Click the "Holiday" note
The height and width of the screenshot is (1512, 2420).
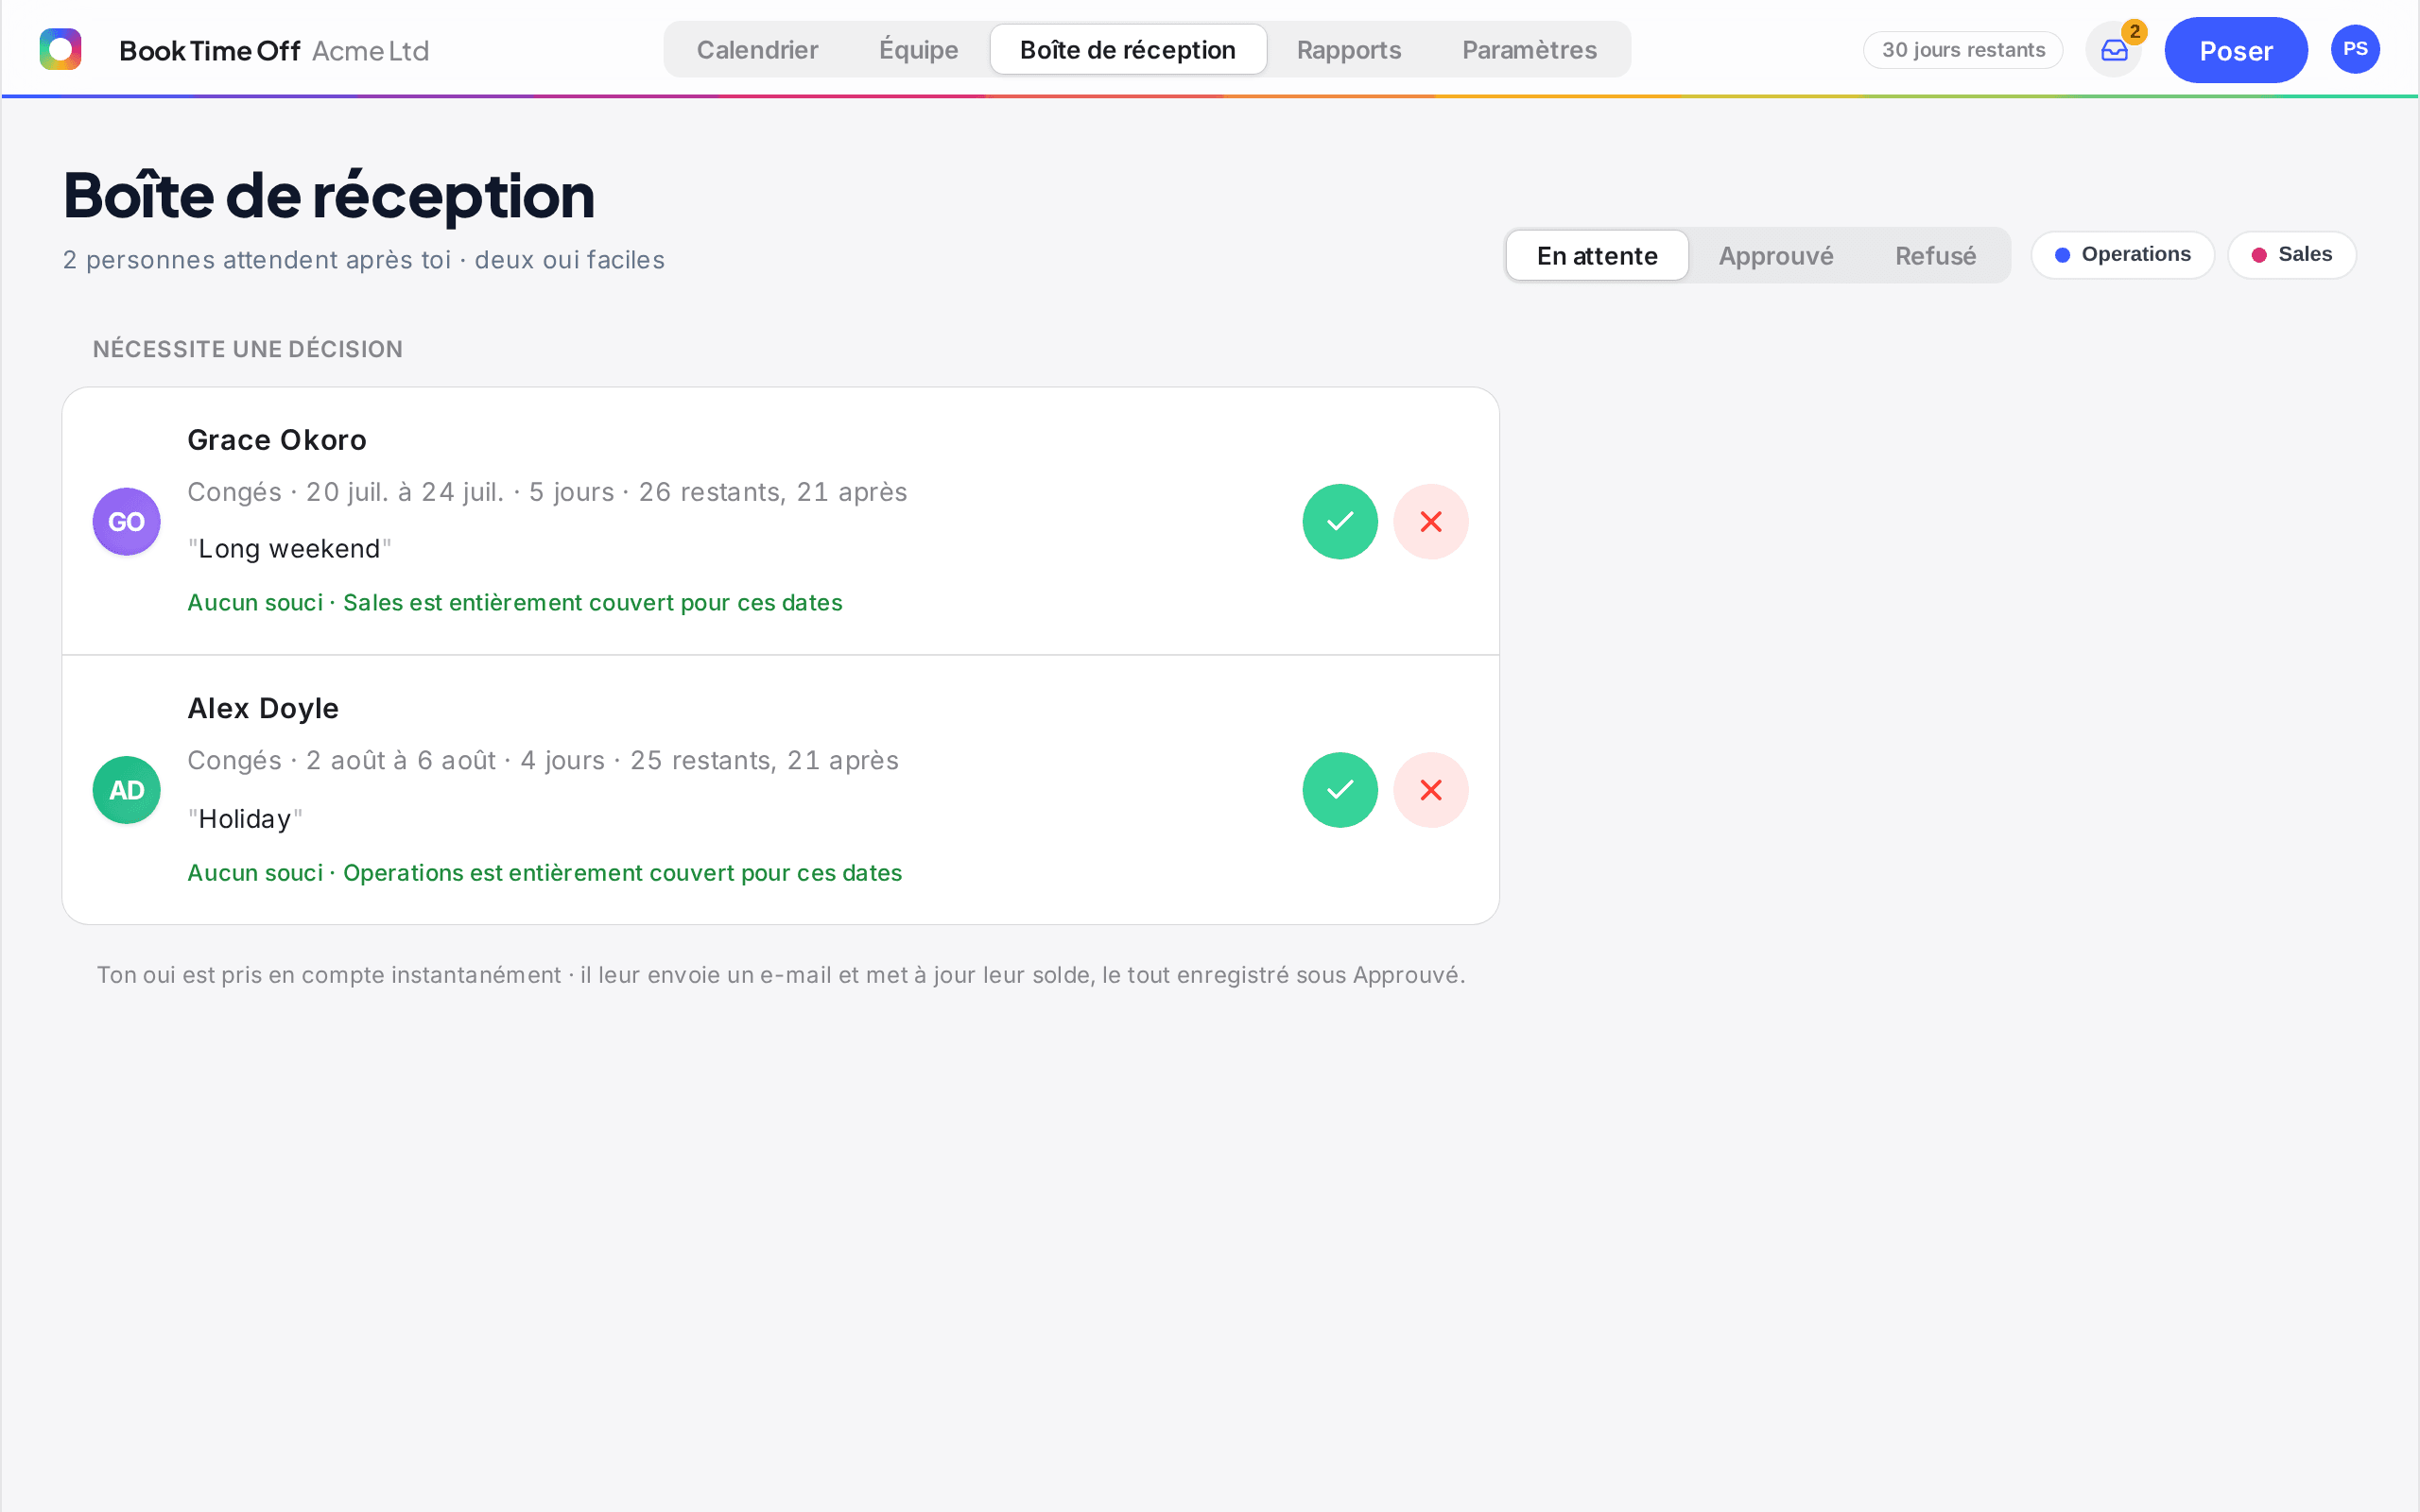coord(245,819)
